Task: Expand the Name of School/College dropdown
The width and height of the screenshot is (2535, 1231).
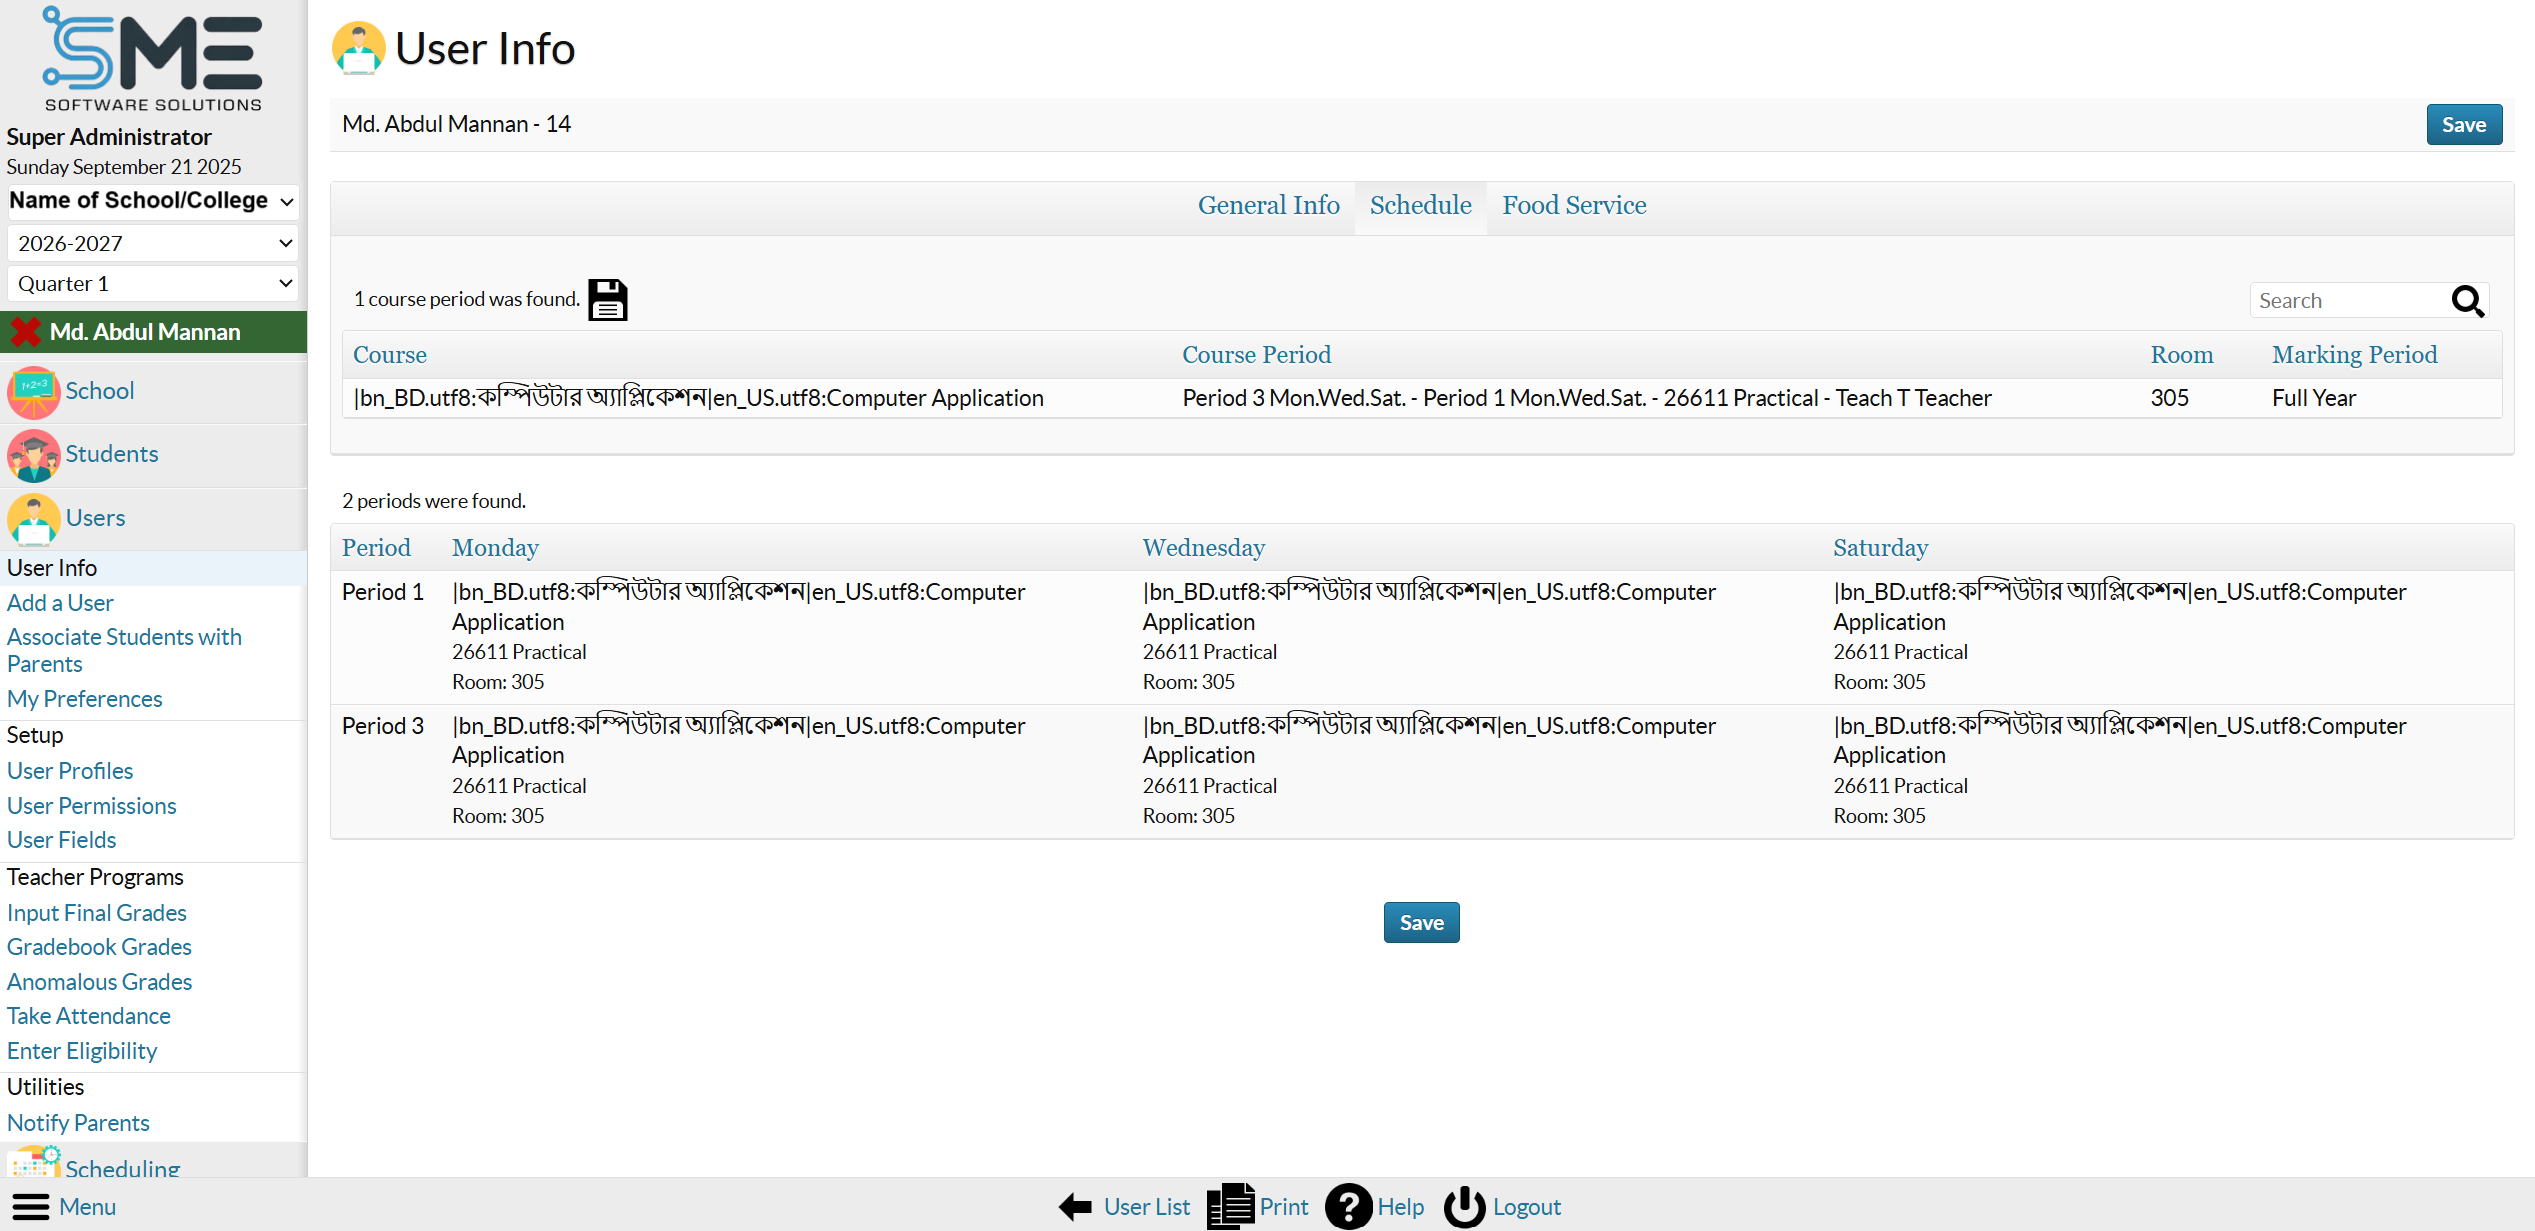Action: [x=152, y=201]
